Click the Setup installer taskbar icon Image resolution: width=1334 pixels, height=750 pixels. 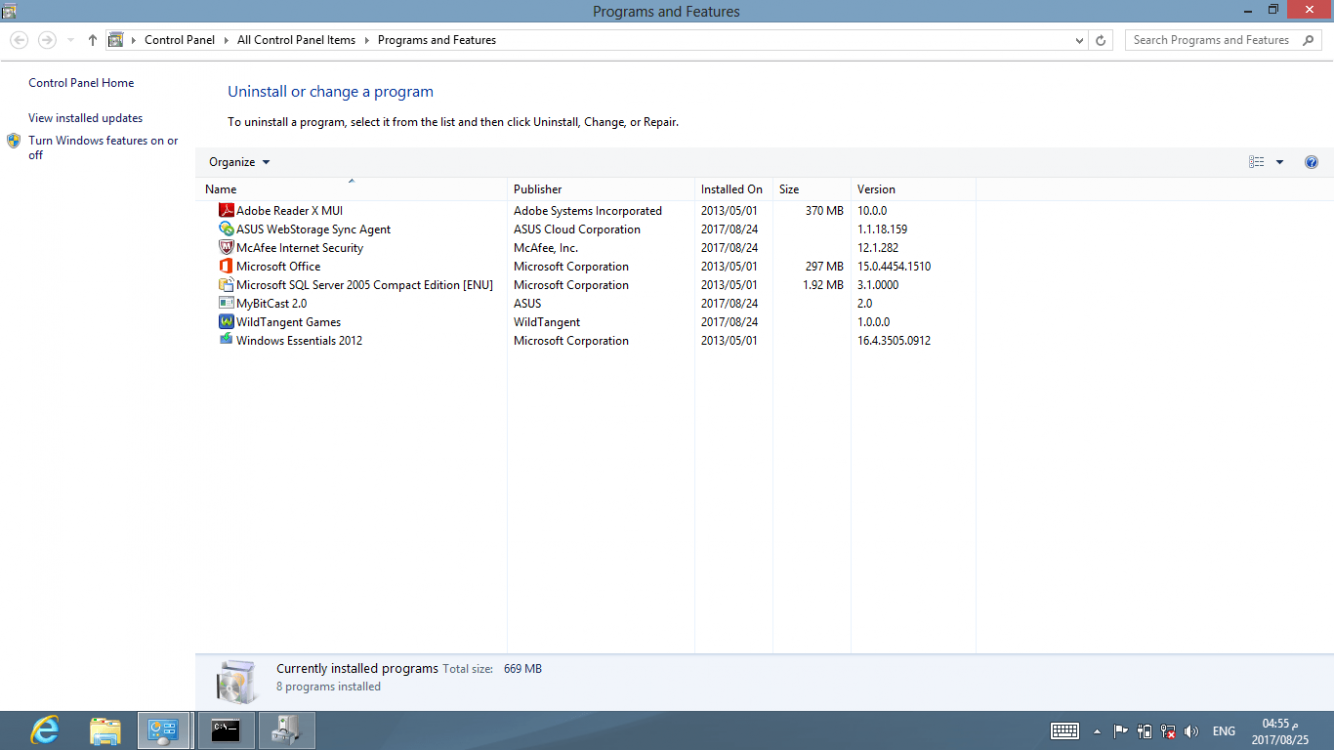(x=286, y=731)
